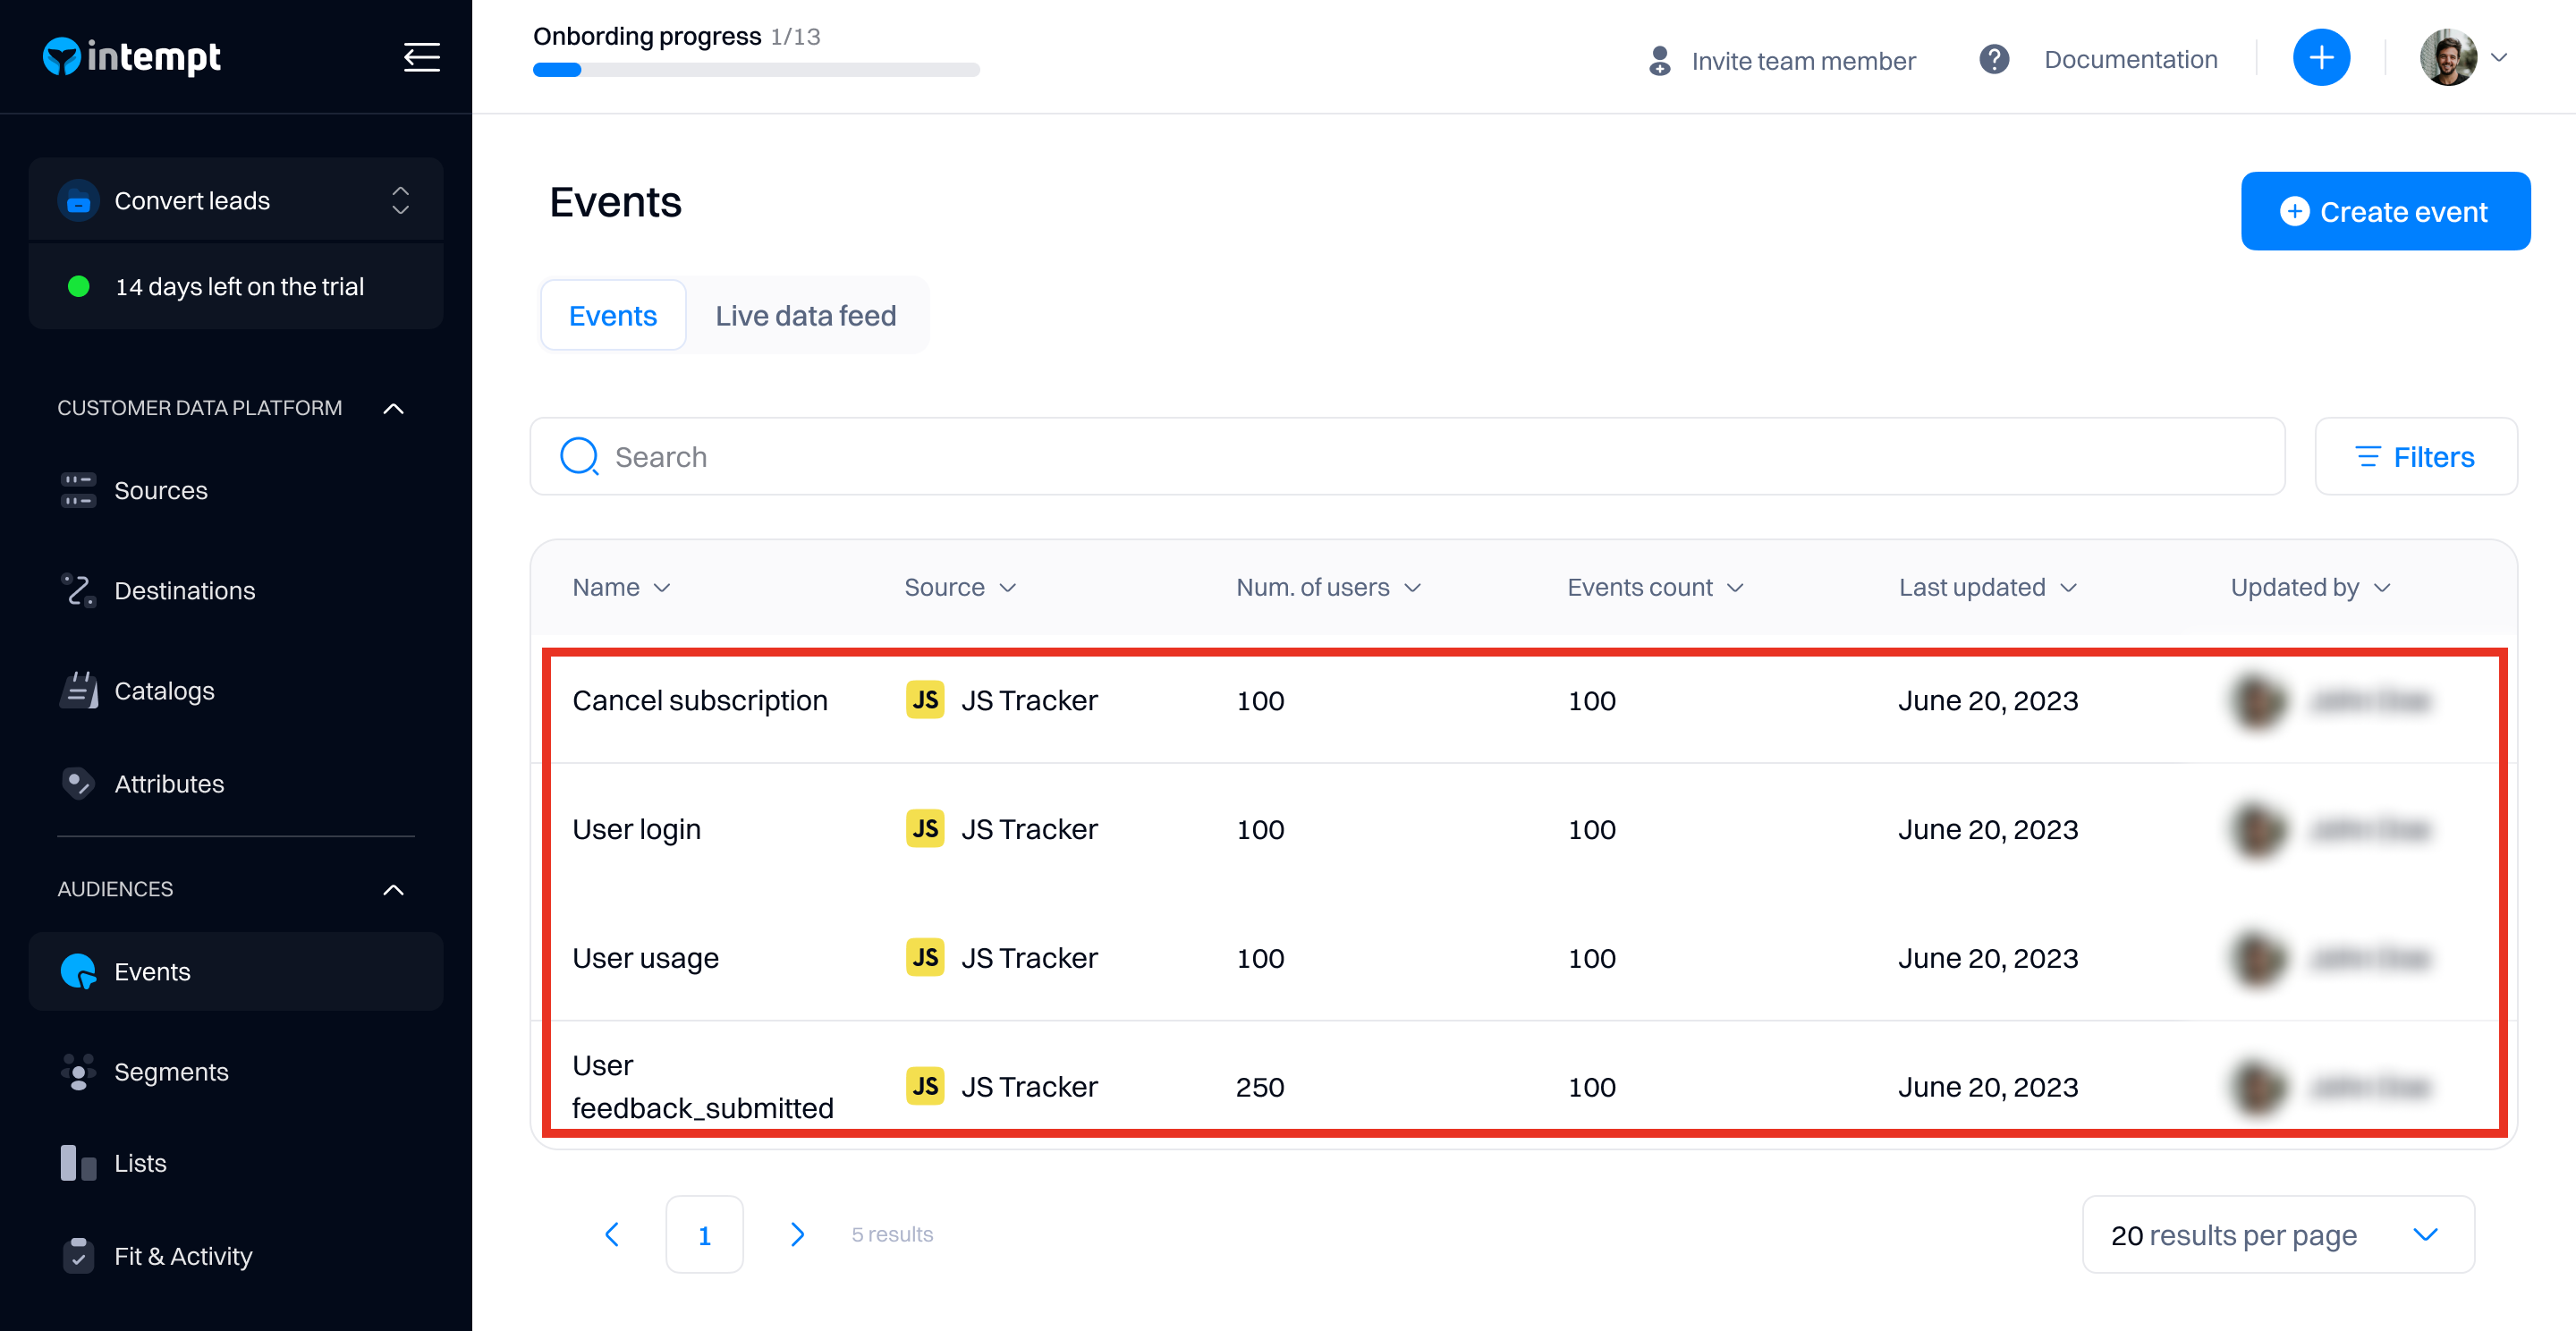Collapse the Audiences section
The image size is (2576, 1331).
point(394,889)
